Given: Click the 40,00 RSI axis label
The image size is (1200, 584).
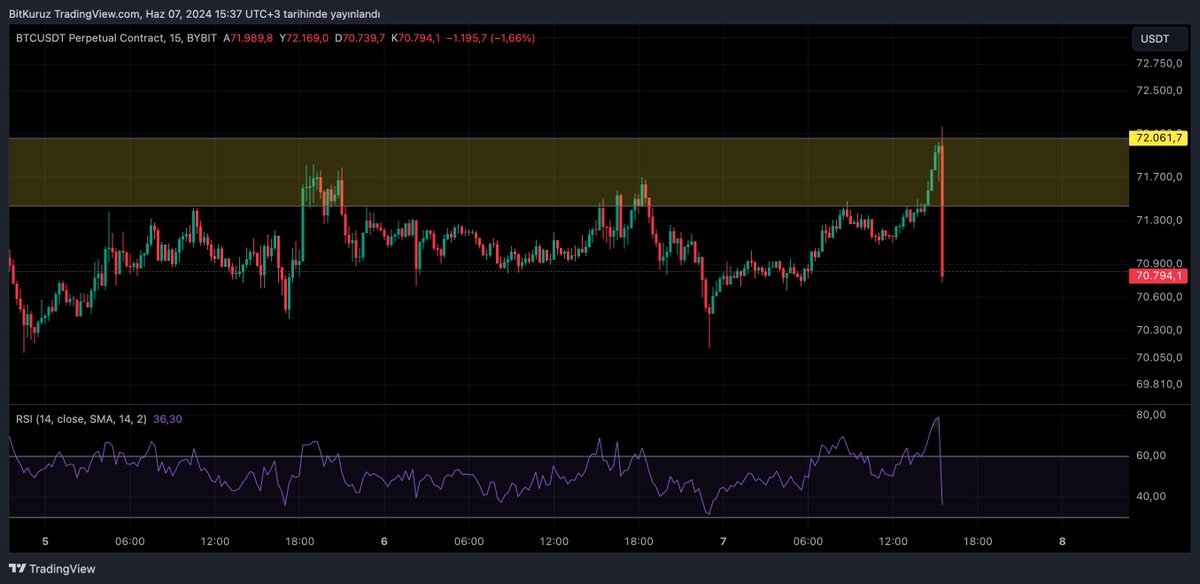Looking at the screenshot, I should [x=1152, y=497].
